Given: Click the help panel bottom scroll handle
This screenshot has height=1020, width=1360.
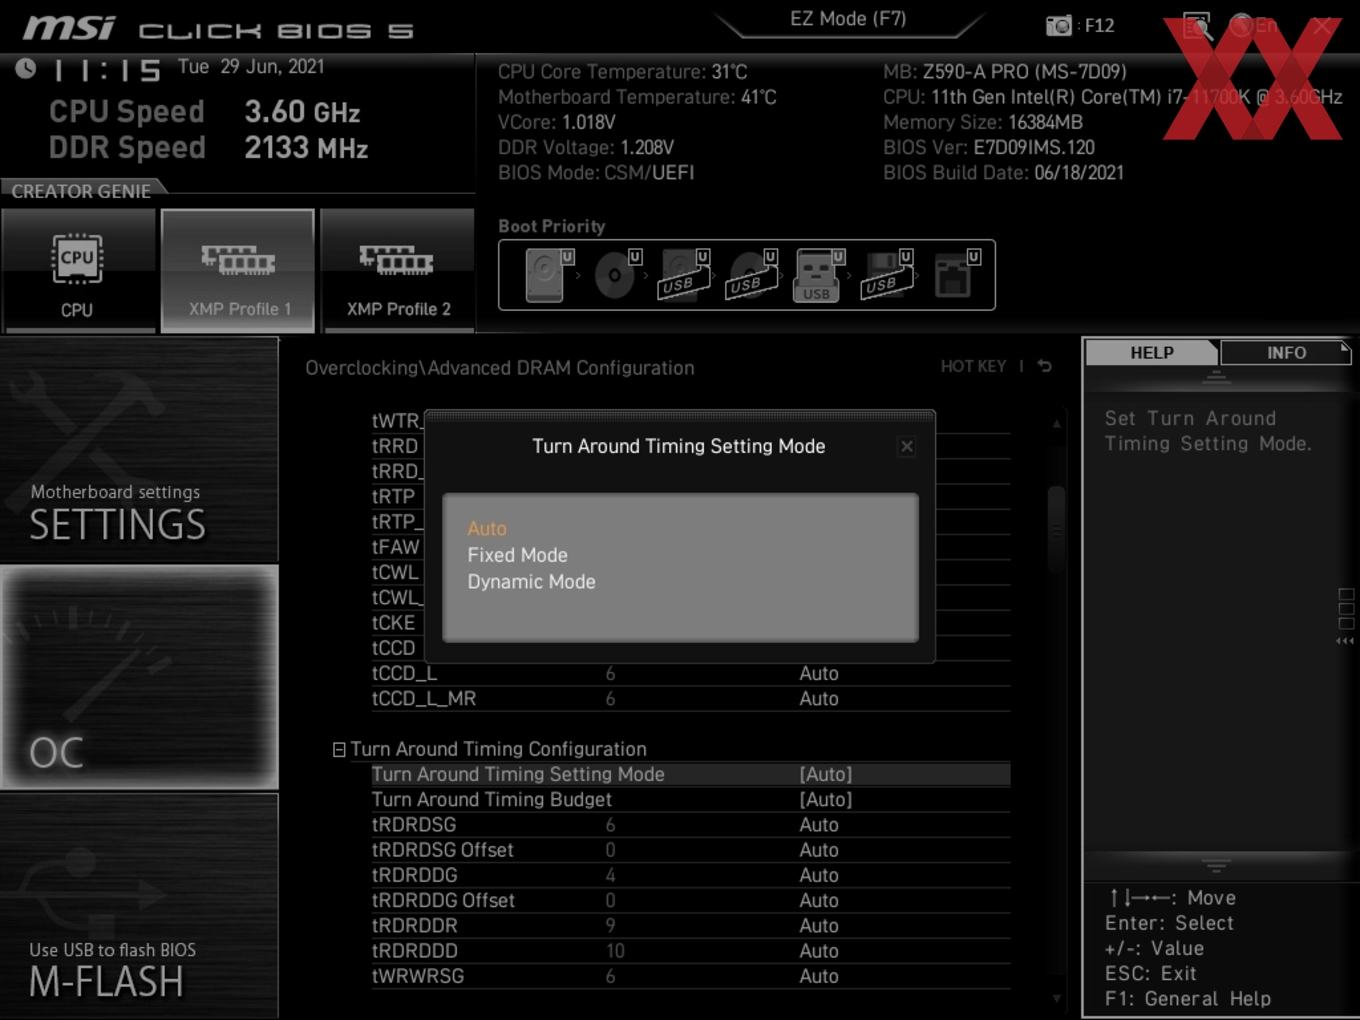Looking at the screenshot, I should [x=1216, y=866].
